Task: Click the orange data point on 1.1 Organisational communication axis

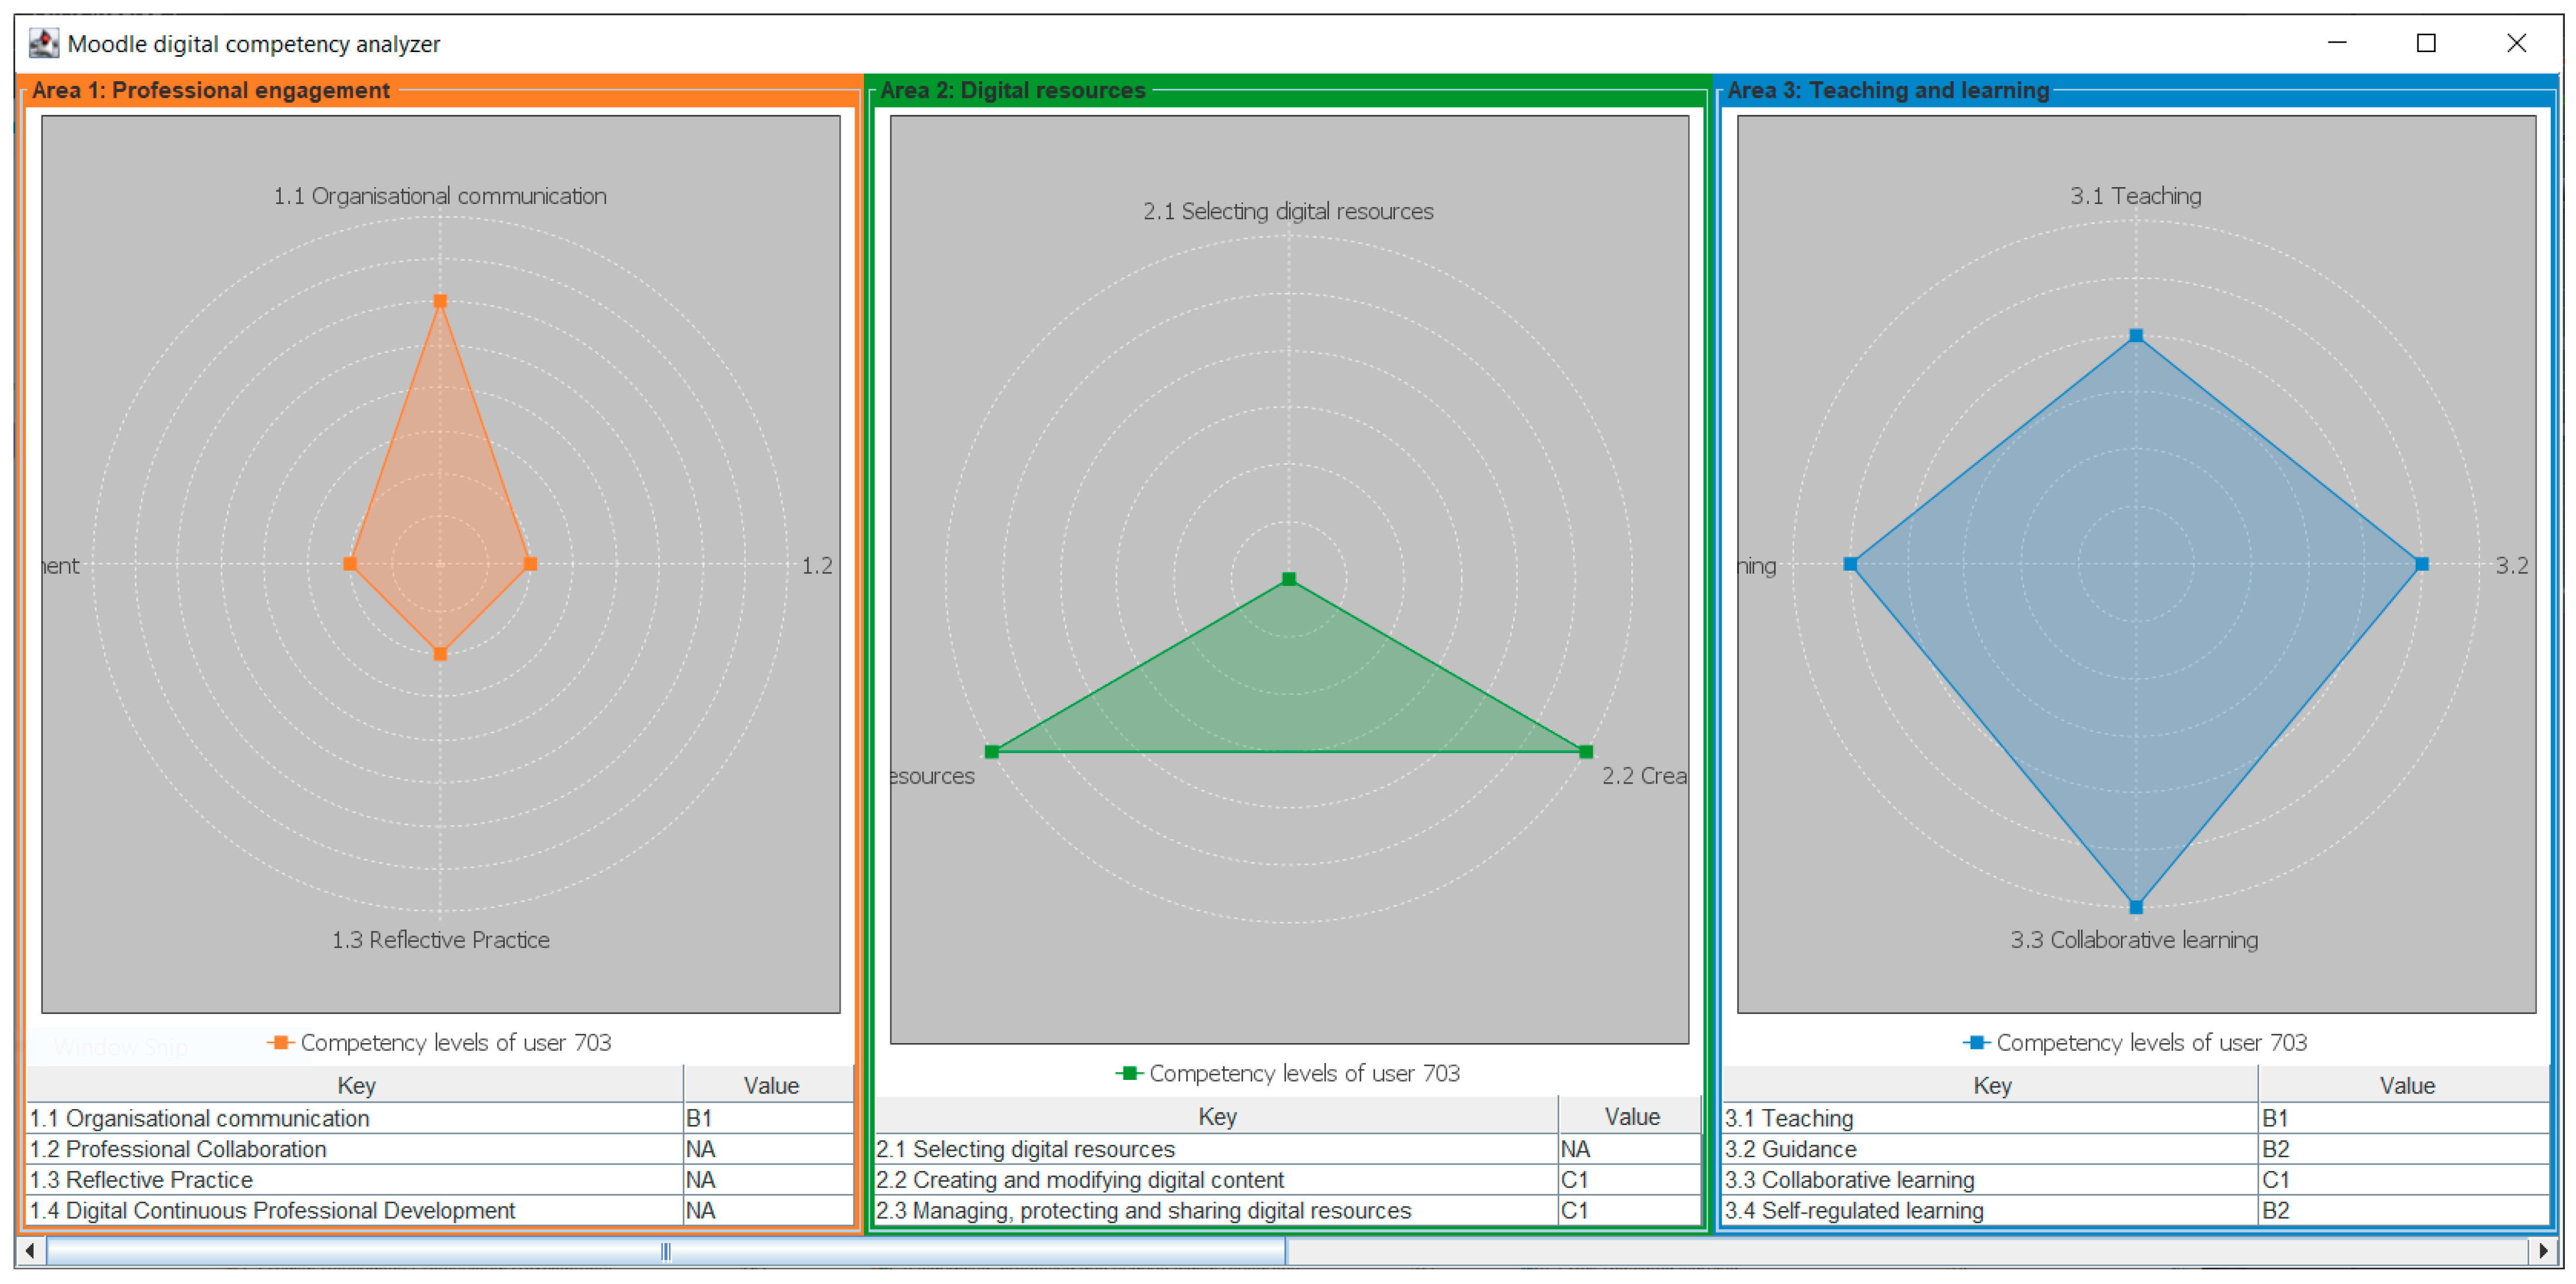Action: coord(440,301)
